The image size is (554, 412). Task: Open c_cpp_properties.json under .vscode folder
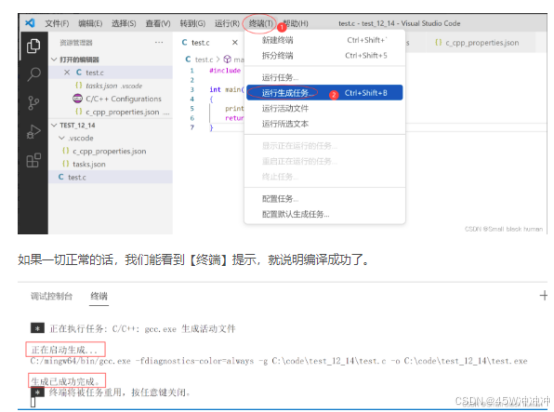point(110,151)
